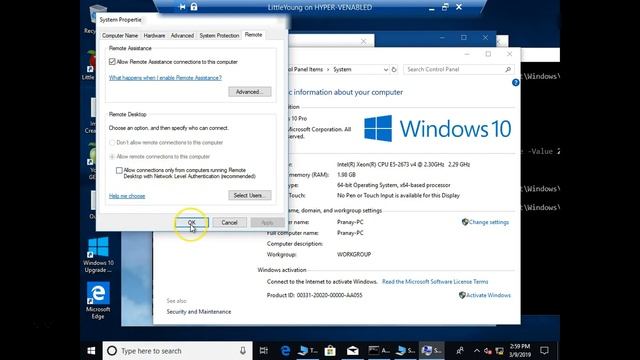The image size is (640, 360).
Task: Click lock icon in Hyper-V connection bar
Action: pyautogui.click(x=194, y=7)
